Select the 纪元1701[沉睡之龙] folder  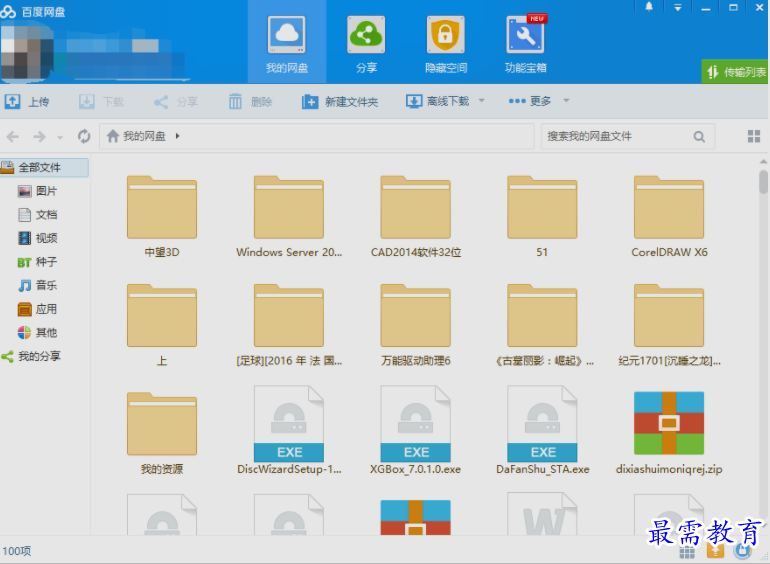pyautogui.click(x=669, y=325)
